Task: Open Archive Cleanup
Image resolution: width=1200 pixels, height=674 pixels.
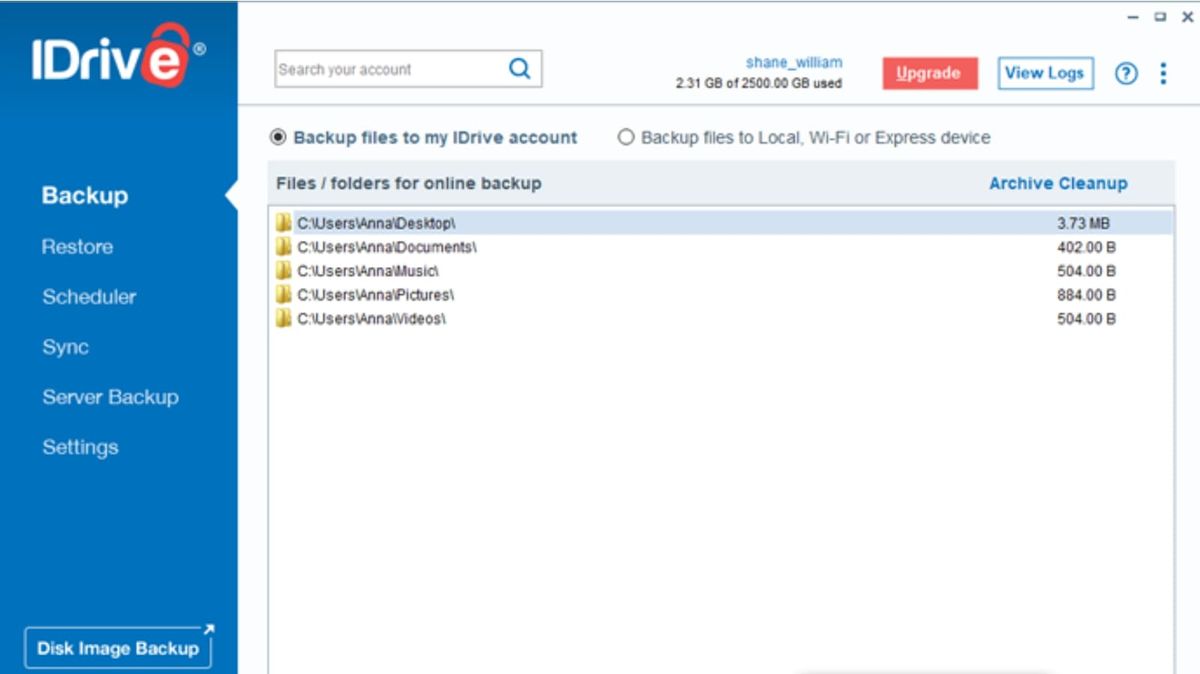Action: [x=1058, y=183]
